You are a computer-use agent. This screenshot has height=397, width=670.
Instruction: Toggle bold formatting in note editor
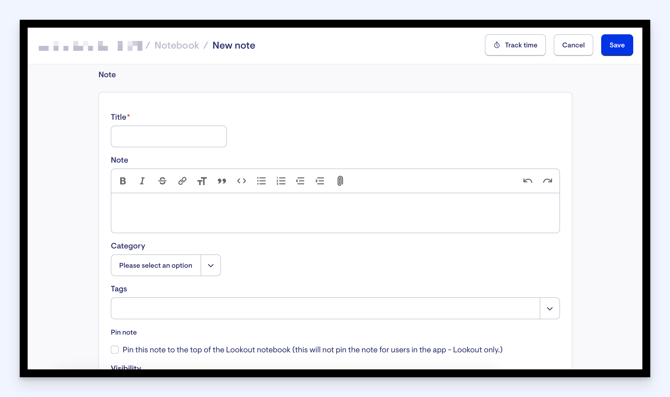(123, 181)
